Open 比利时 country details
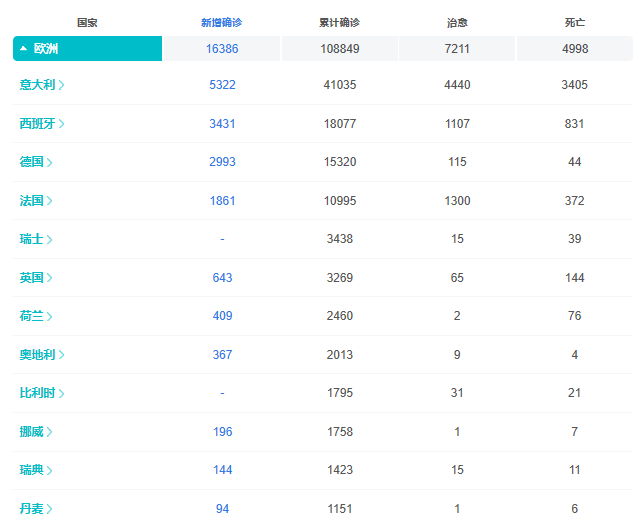This screenshot has width=643, height=516. coord(42,393)
